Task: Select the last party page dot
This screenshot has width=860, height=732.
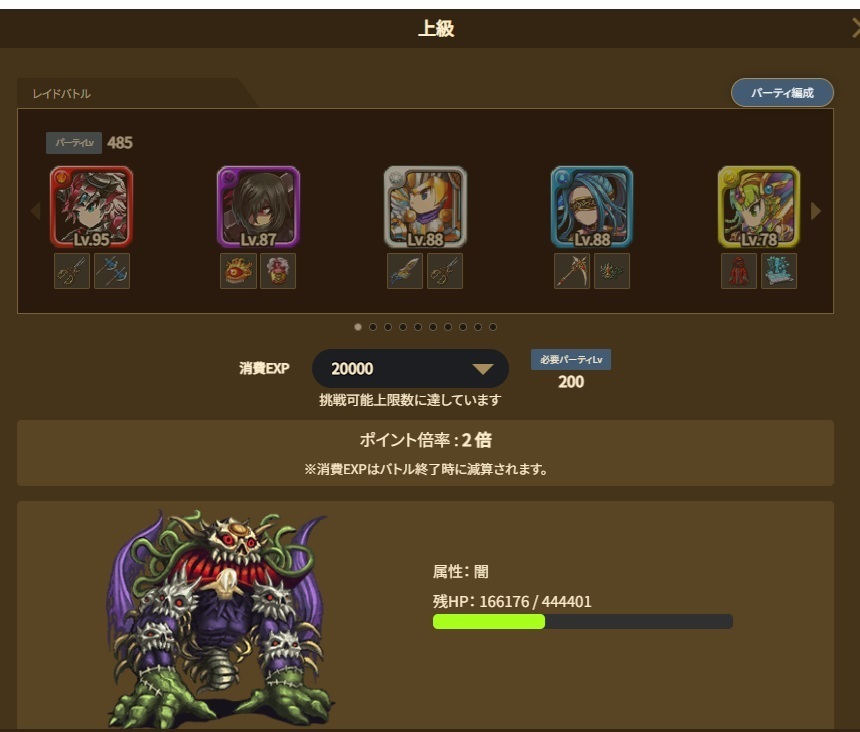Action: pyautogui.click(x=493, y=327)
